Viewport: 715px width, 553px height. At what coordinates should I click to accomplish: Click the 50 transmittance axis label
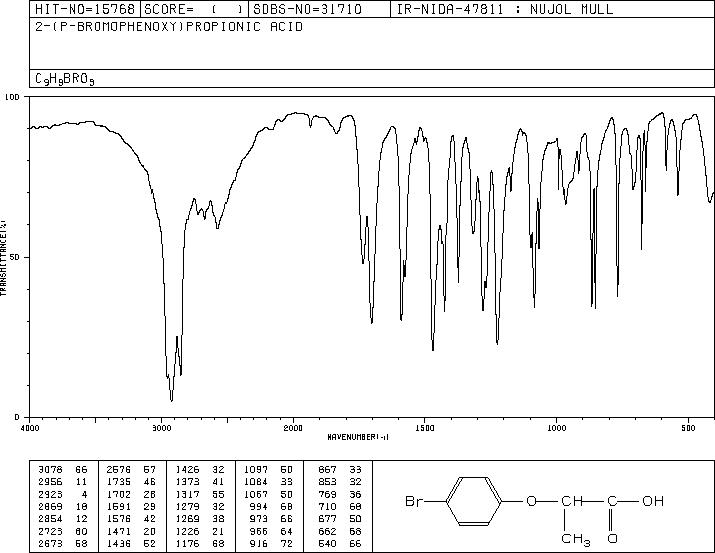[16, 257]
